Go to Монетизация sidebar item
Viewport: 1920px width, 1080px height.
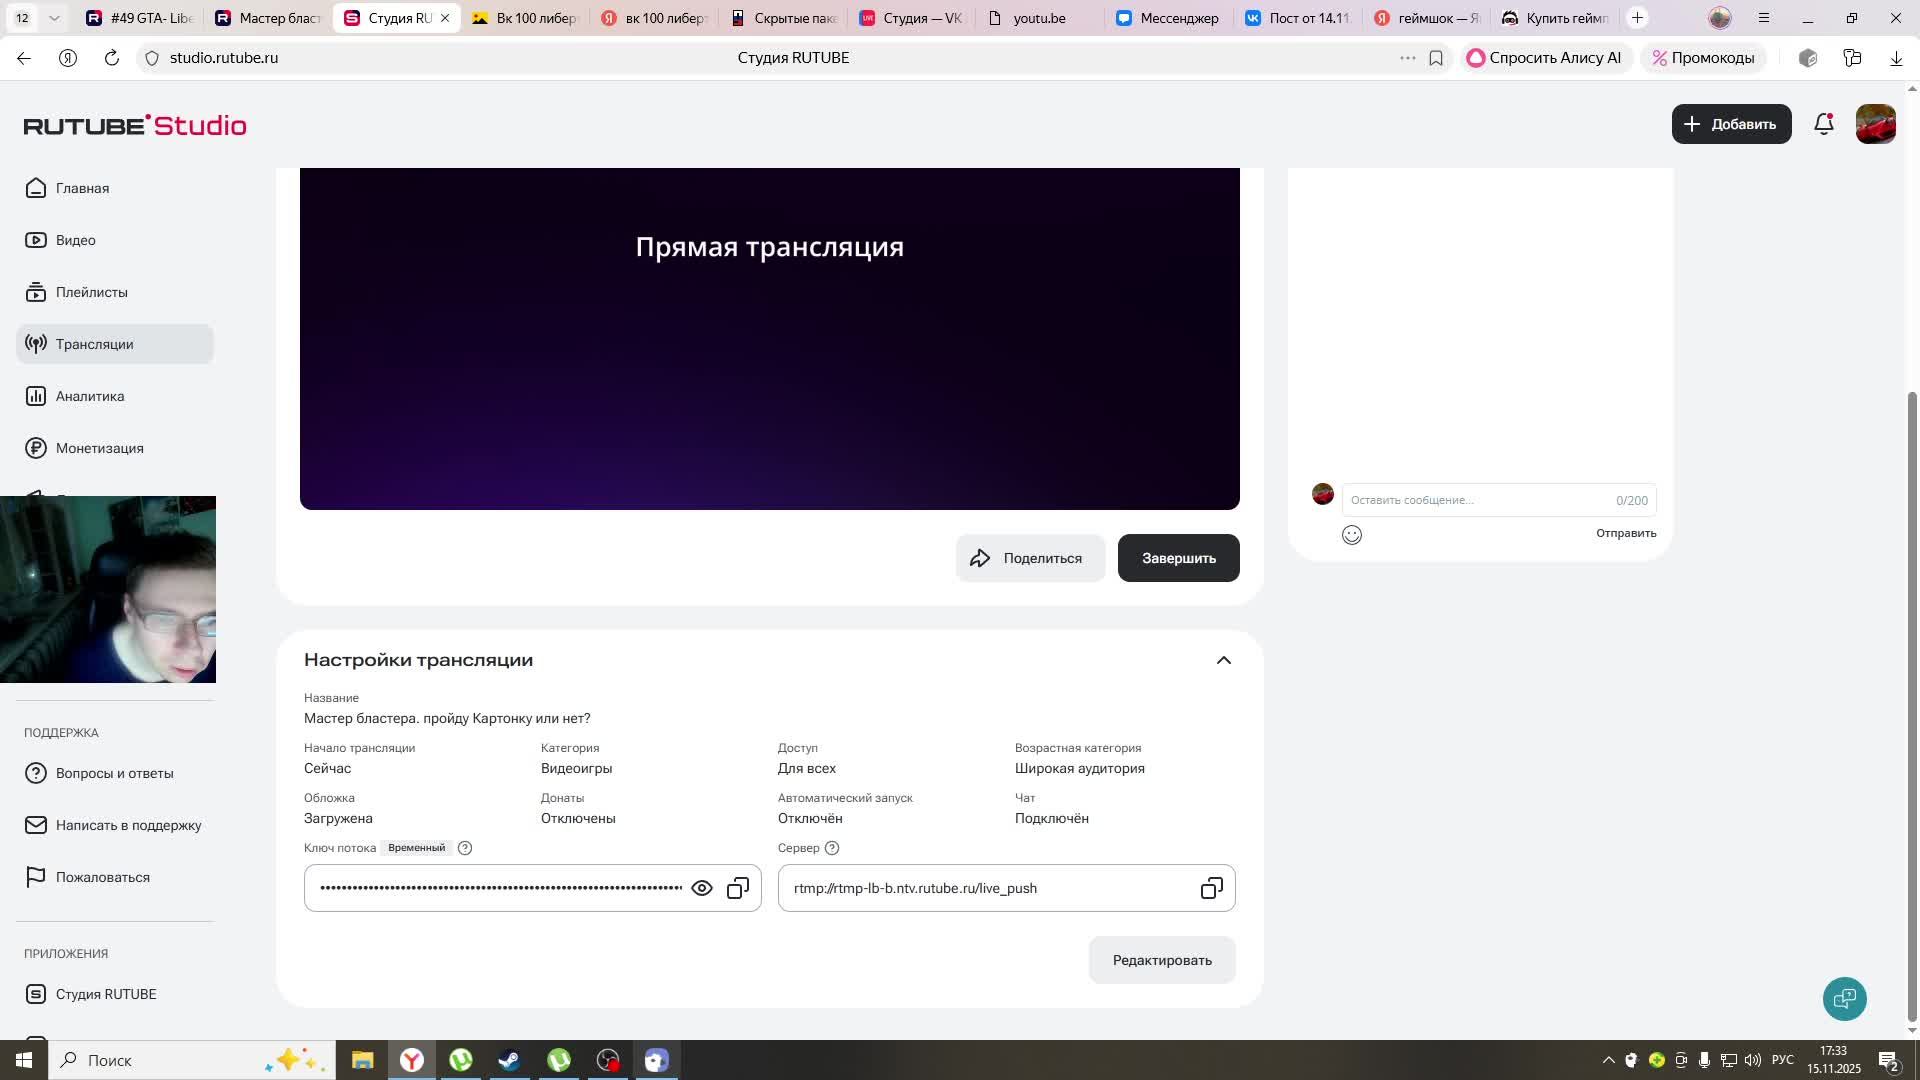[x=99, y=448]
